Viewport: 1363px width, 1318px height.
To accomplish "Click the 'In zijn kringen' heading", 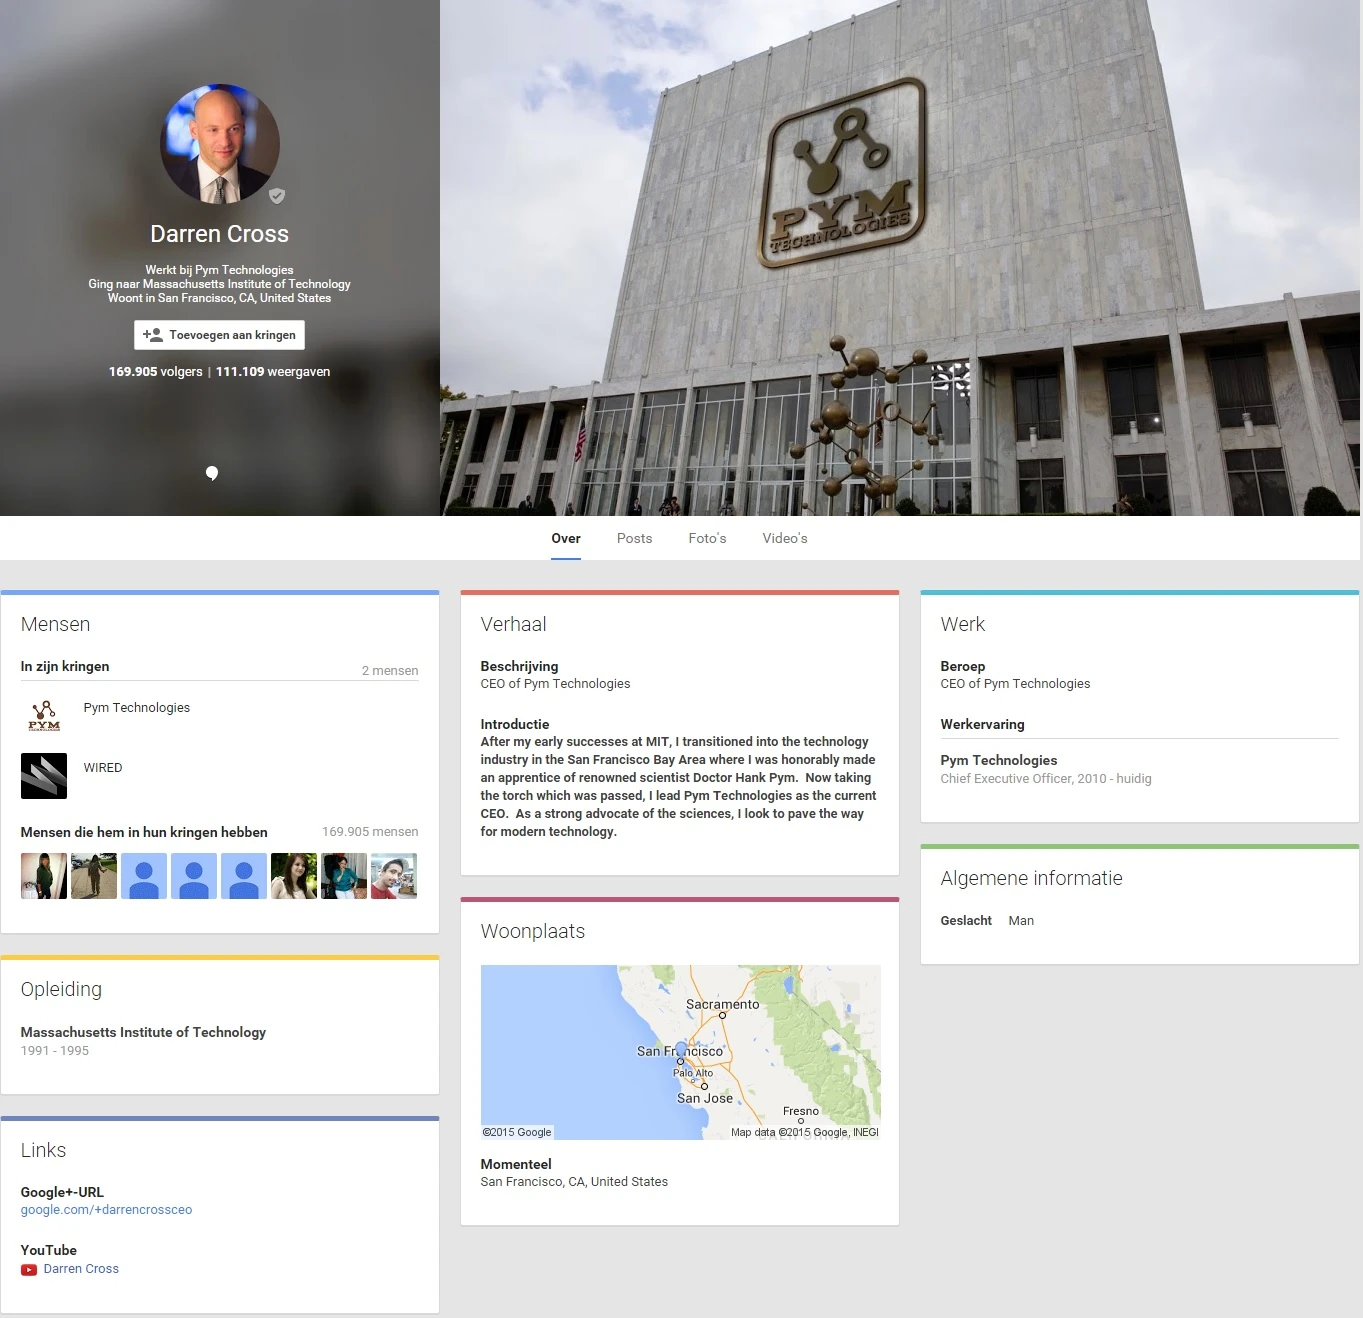I will pos(65,667).
